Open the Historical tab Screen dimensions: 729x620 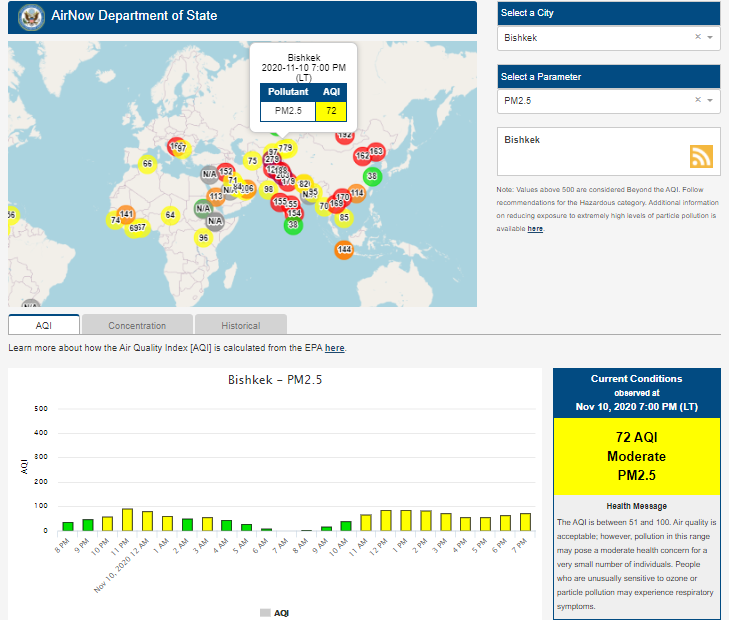point(240,325)
